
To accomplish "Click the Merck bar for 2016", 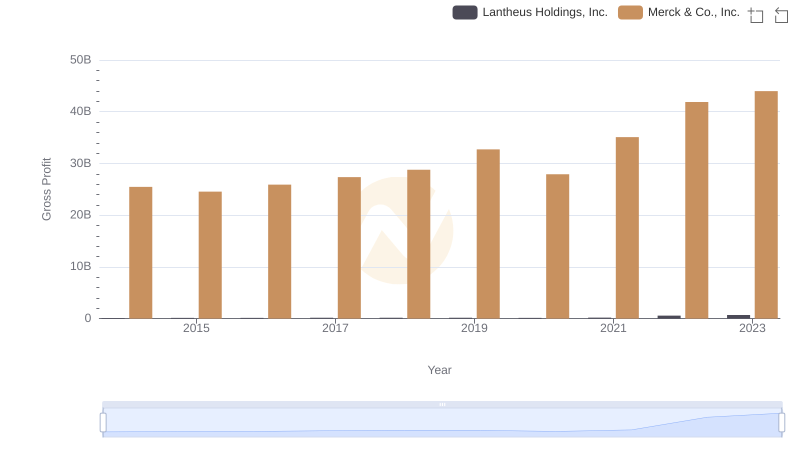I will coord(280,251).
